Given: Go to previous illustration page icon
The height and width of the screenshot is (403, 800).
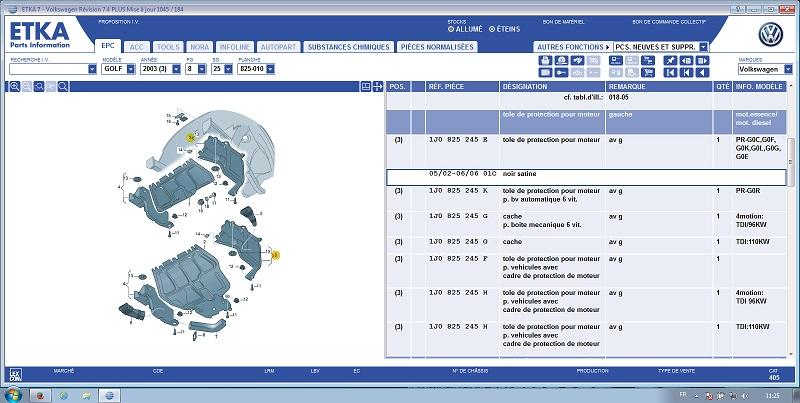Looking at the screenshot, I should point(686,60).
